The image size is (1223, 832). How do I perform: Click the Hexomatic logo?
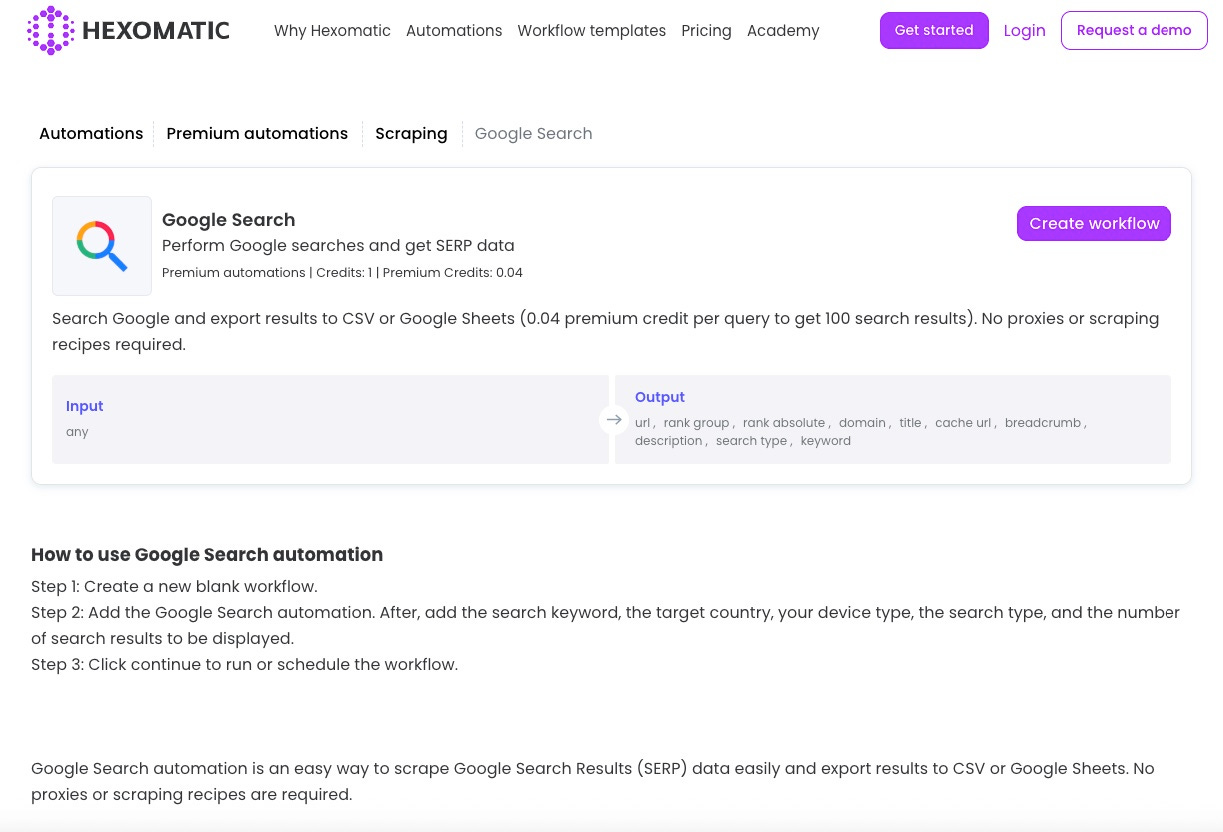[128, 30]
